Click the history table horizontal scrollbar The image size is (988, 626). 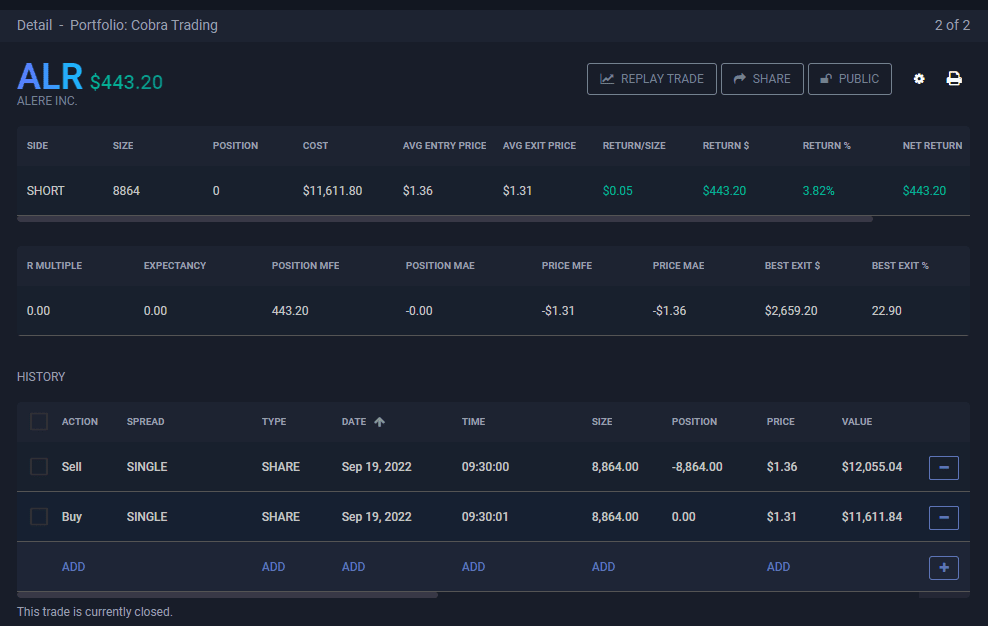pyautogui.click(x=227, y=595)
